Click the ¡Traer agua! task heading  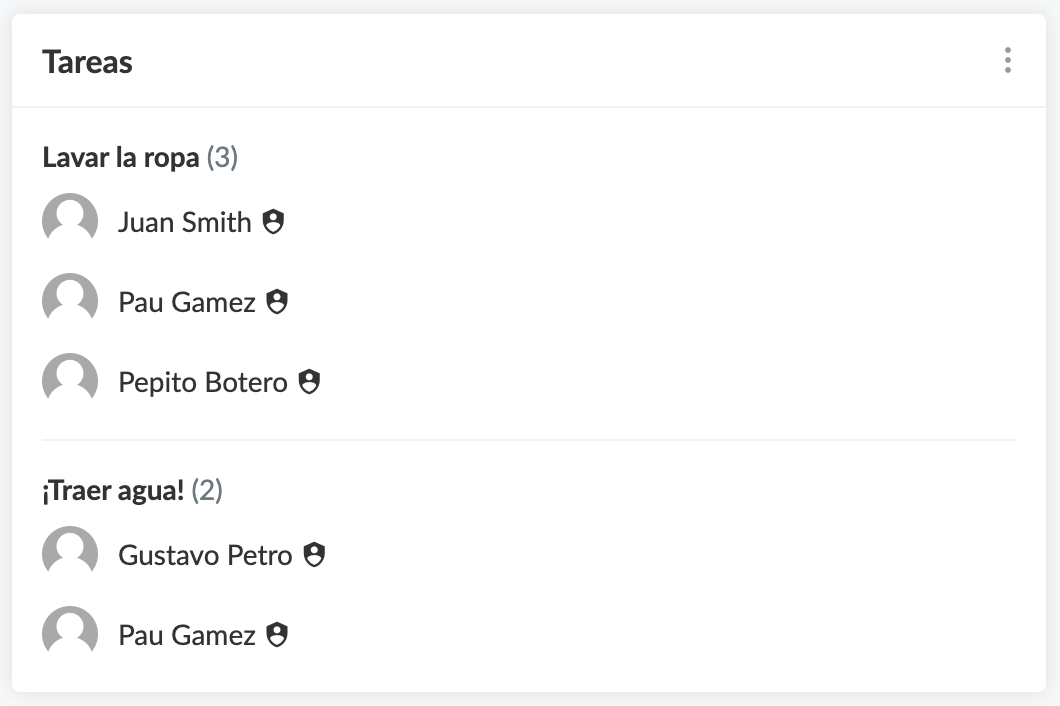pos(113,491)
